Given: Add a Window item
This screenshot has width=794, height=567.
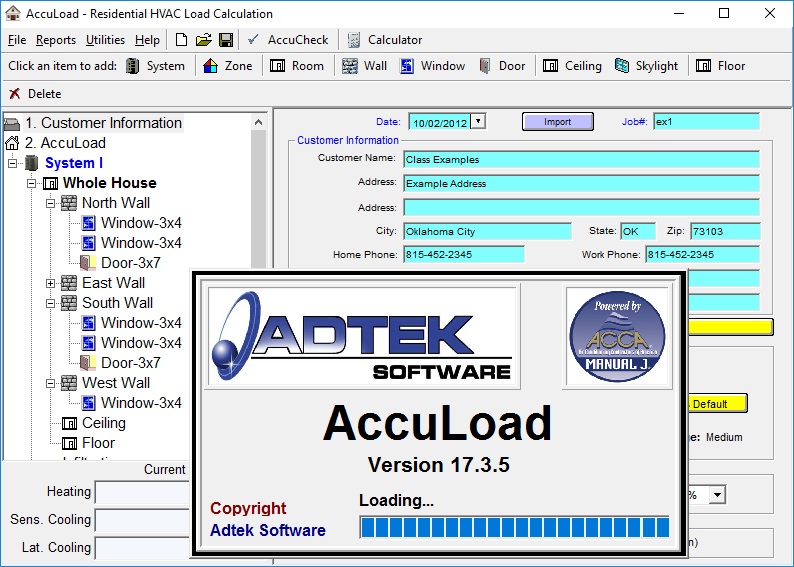Looking at the screenshot, I should point(433,66).
